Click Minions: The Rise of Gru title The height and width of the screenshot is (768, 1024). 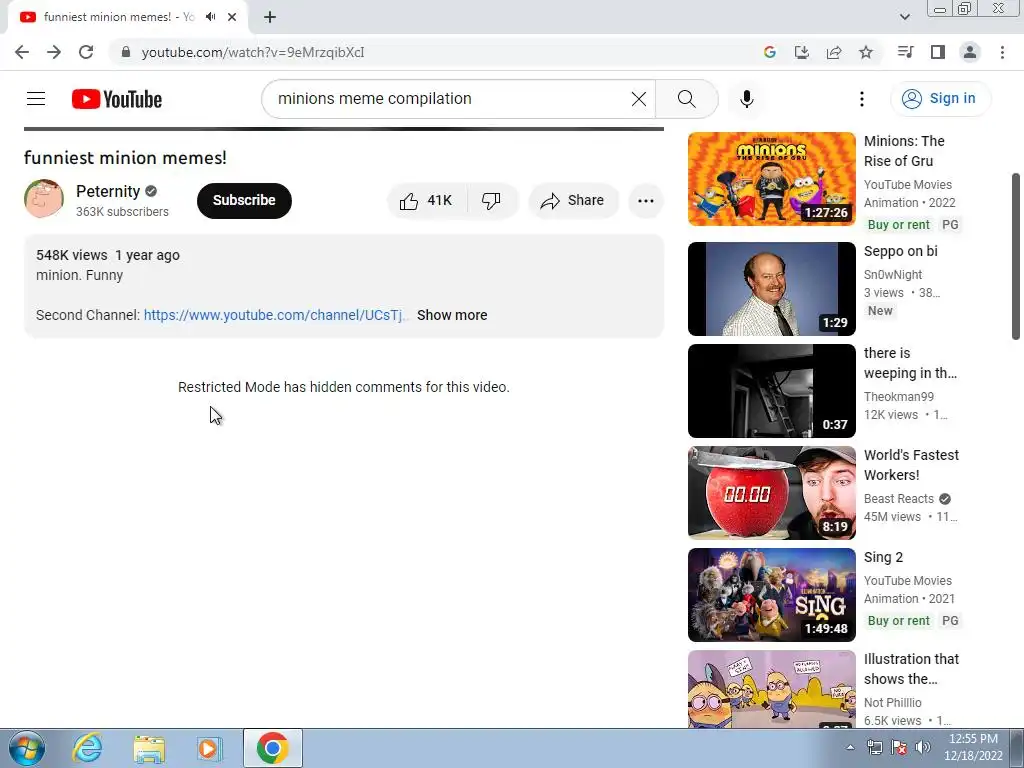coord(904,151)
